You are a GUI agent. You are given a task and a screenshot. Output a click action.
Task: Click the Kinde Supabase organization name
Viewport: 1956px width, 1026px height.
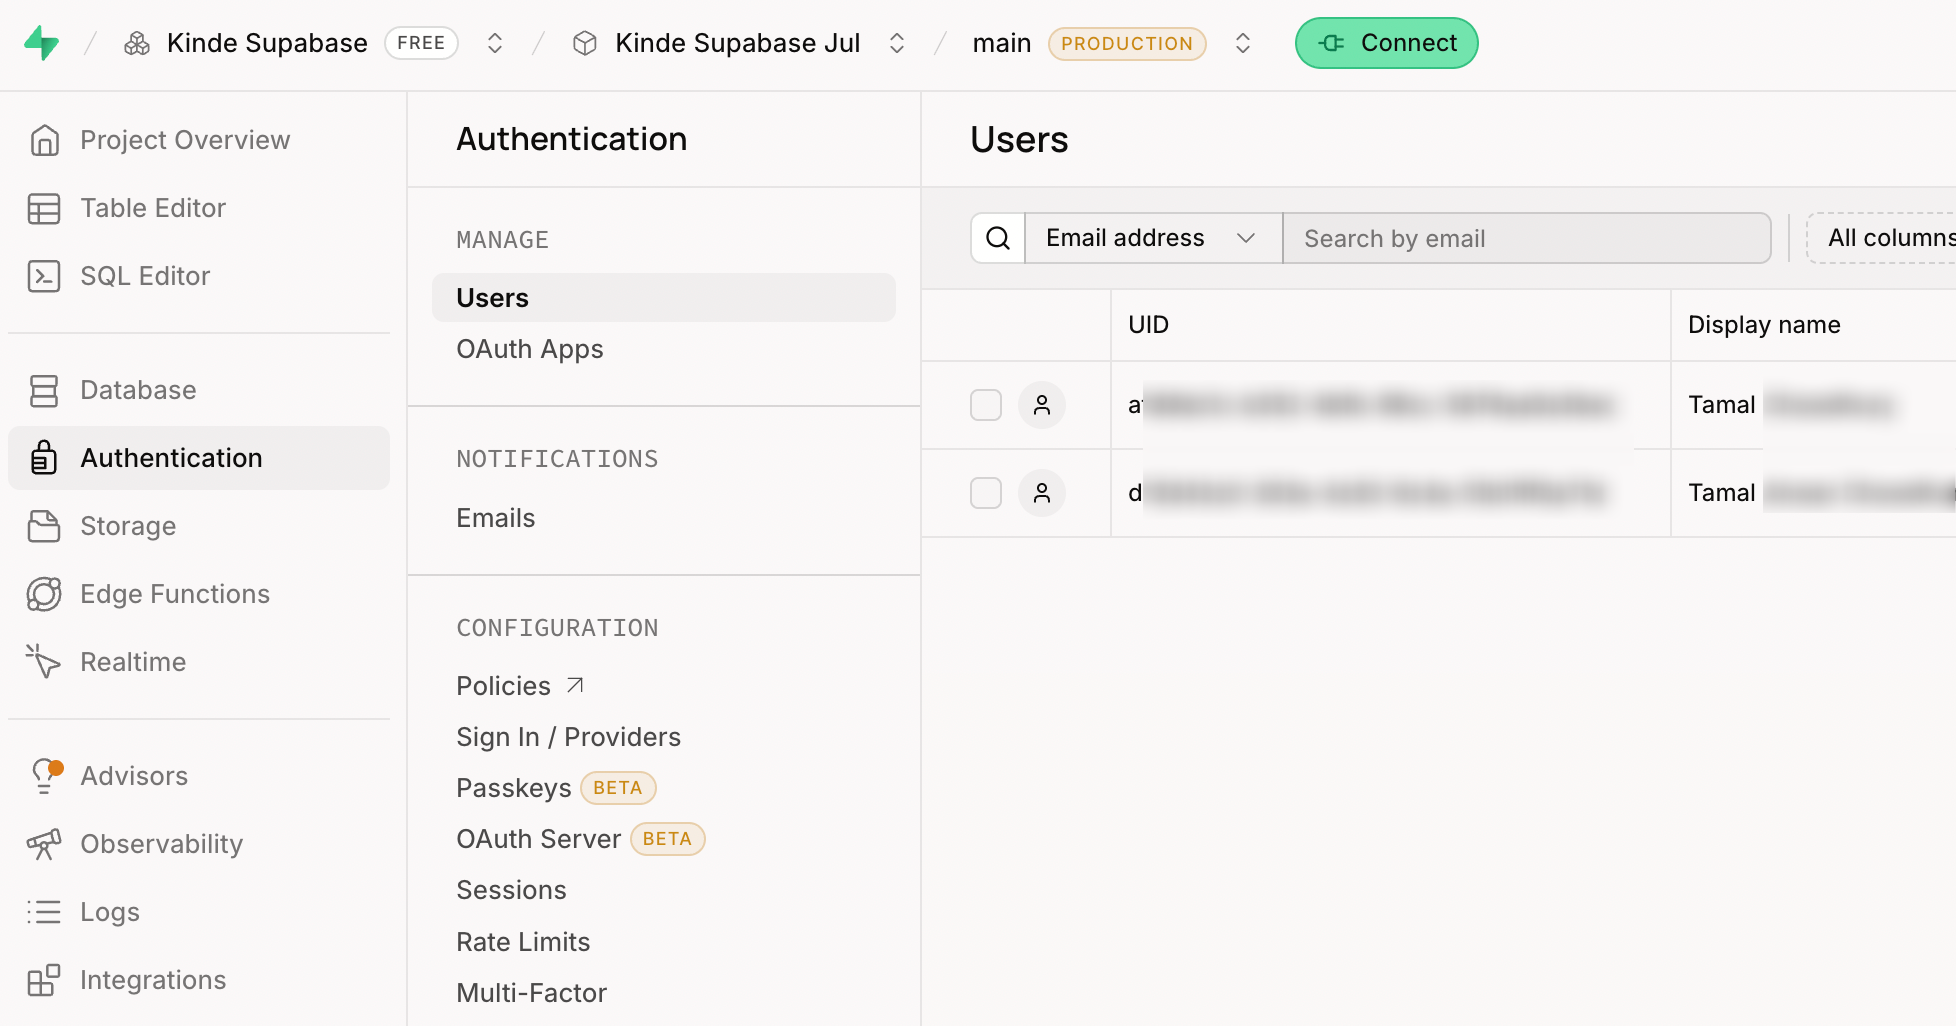pos(267,43)
